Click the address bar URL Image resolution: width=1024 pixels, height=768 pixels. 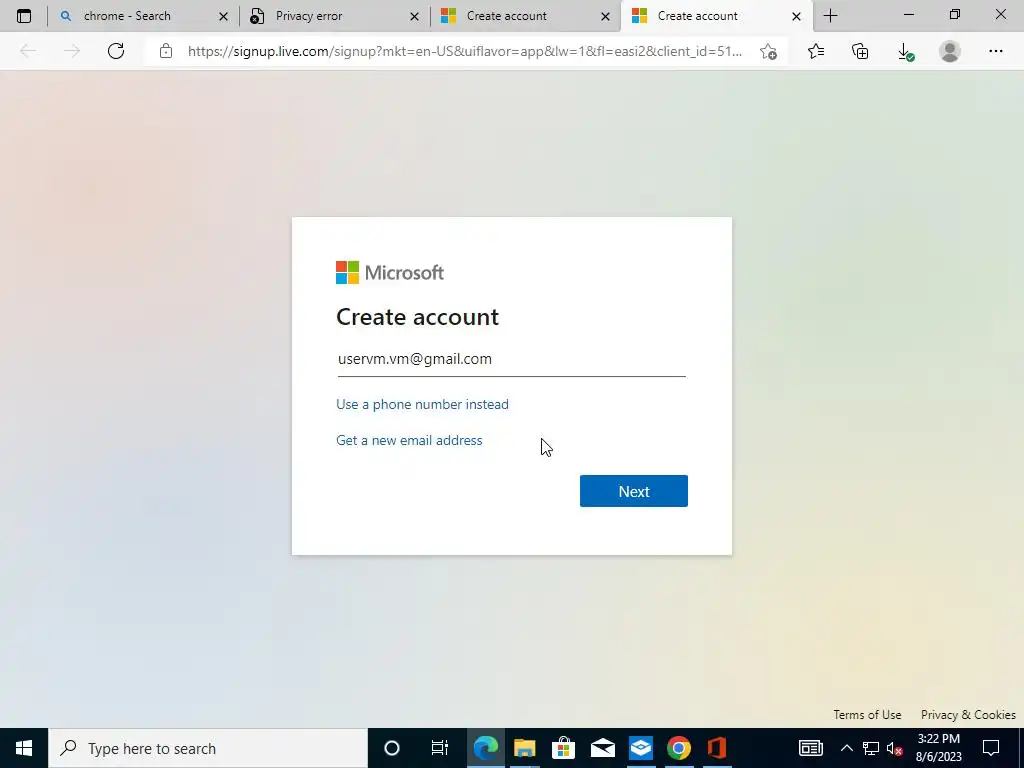tap(464, 51)
